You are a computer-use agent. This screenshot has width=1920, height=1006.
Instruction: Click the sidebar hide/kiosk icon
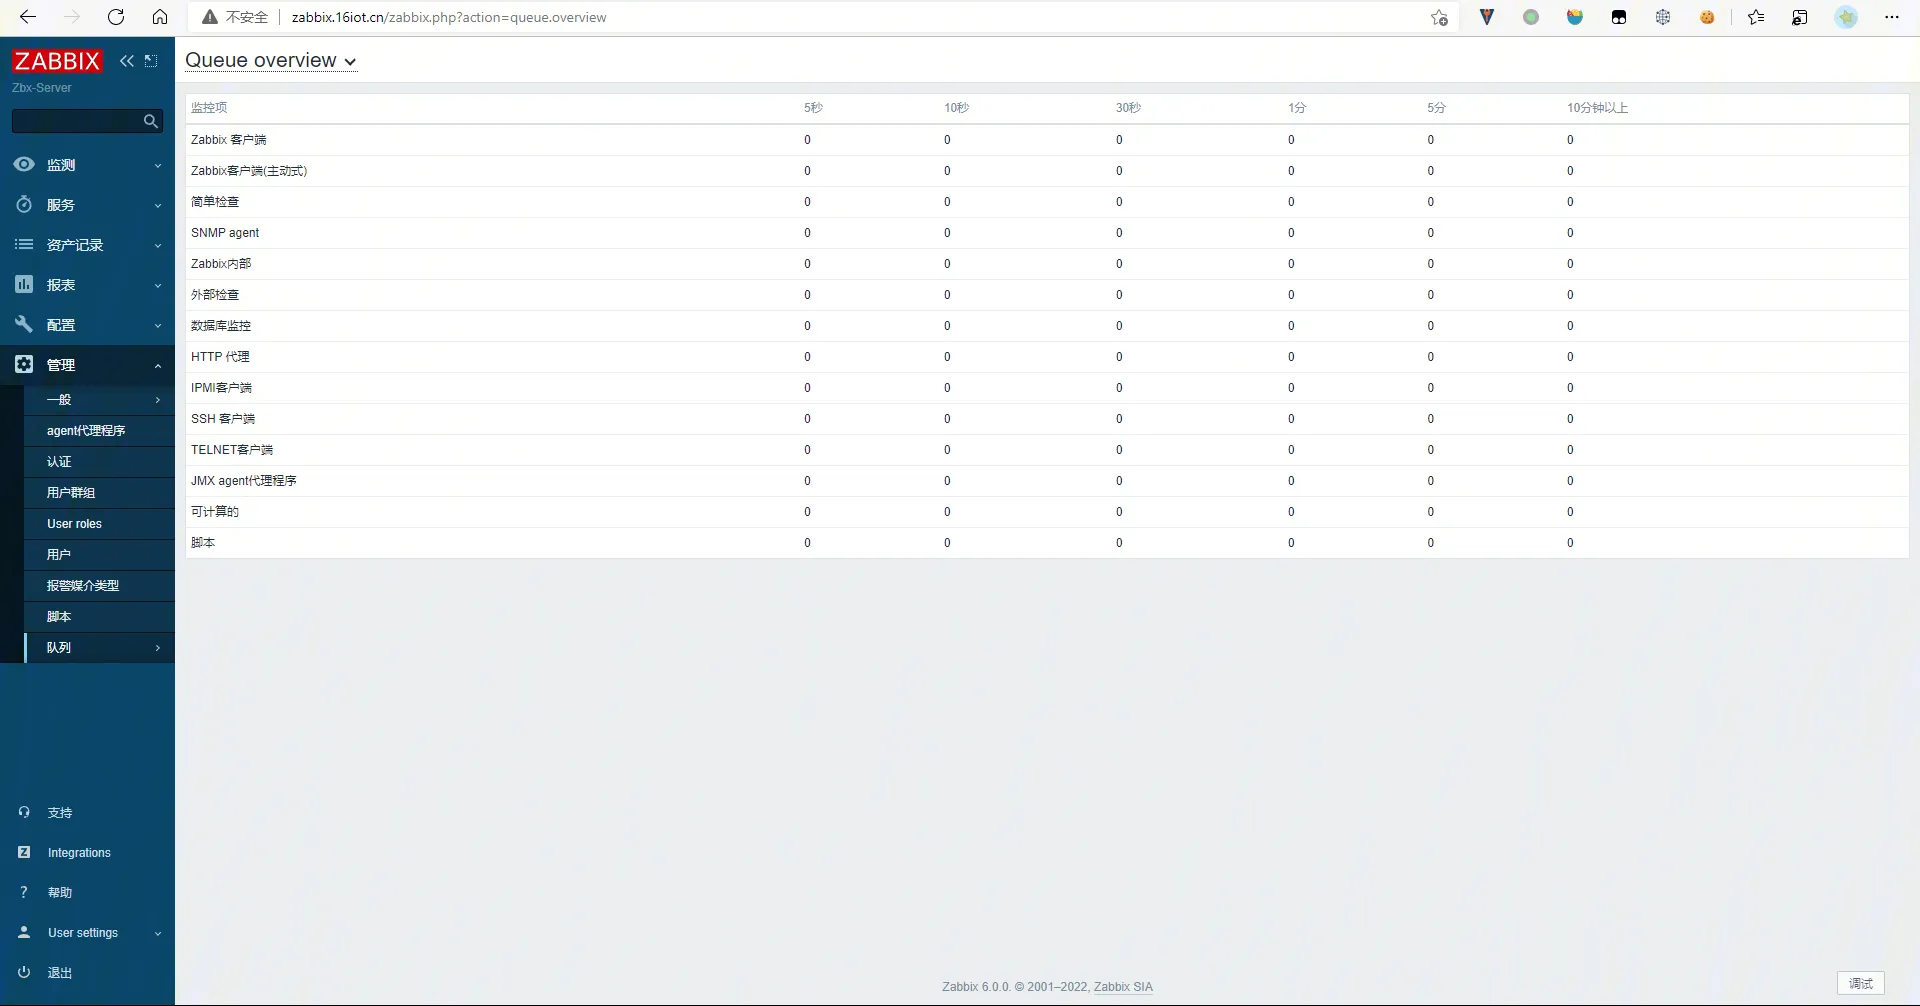tap(151, 61)
